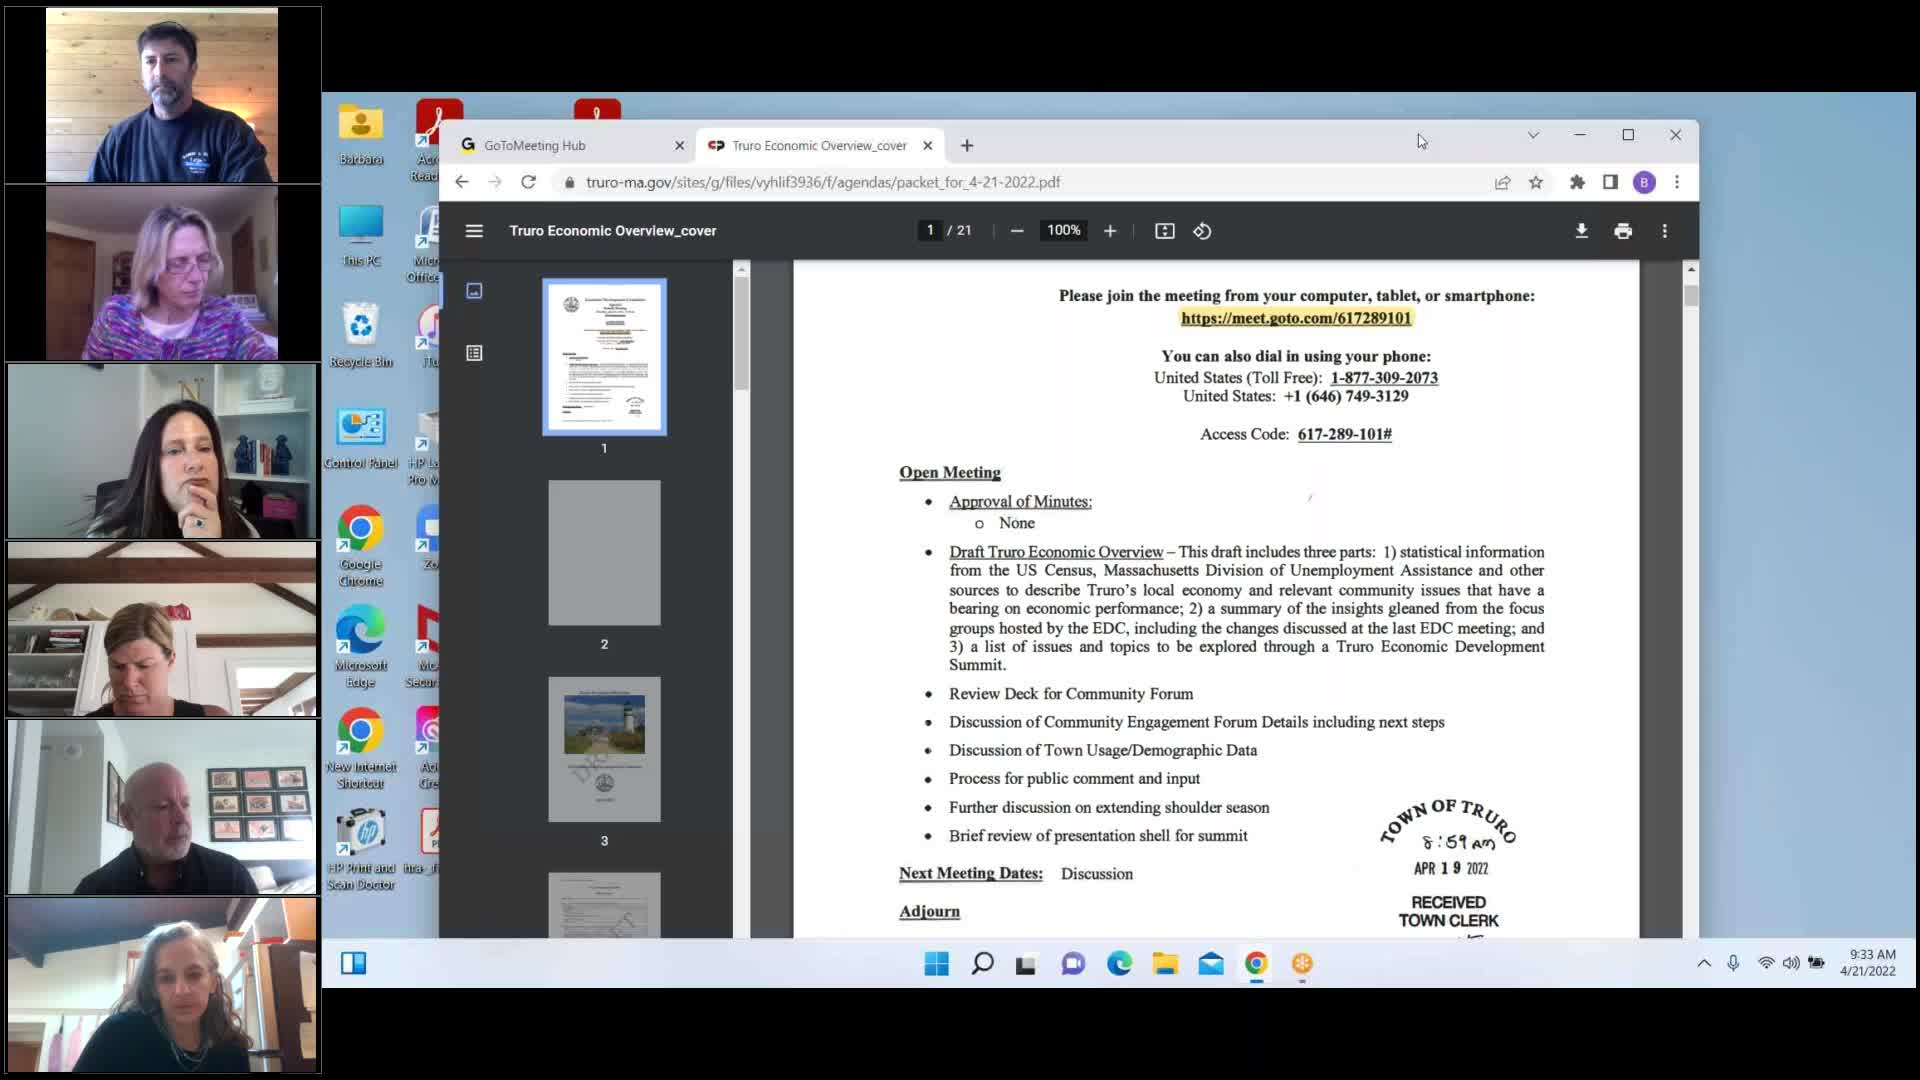Open a new browser tab
Screen dimensions: 1920x1080
[966, 145]
